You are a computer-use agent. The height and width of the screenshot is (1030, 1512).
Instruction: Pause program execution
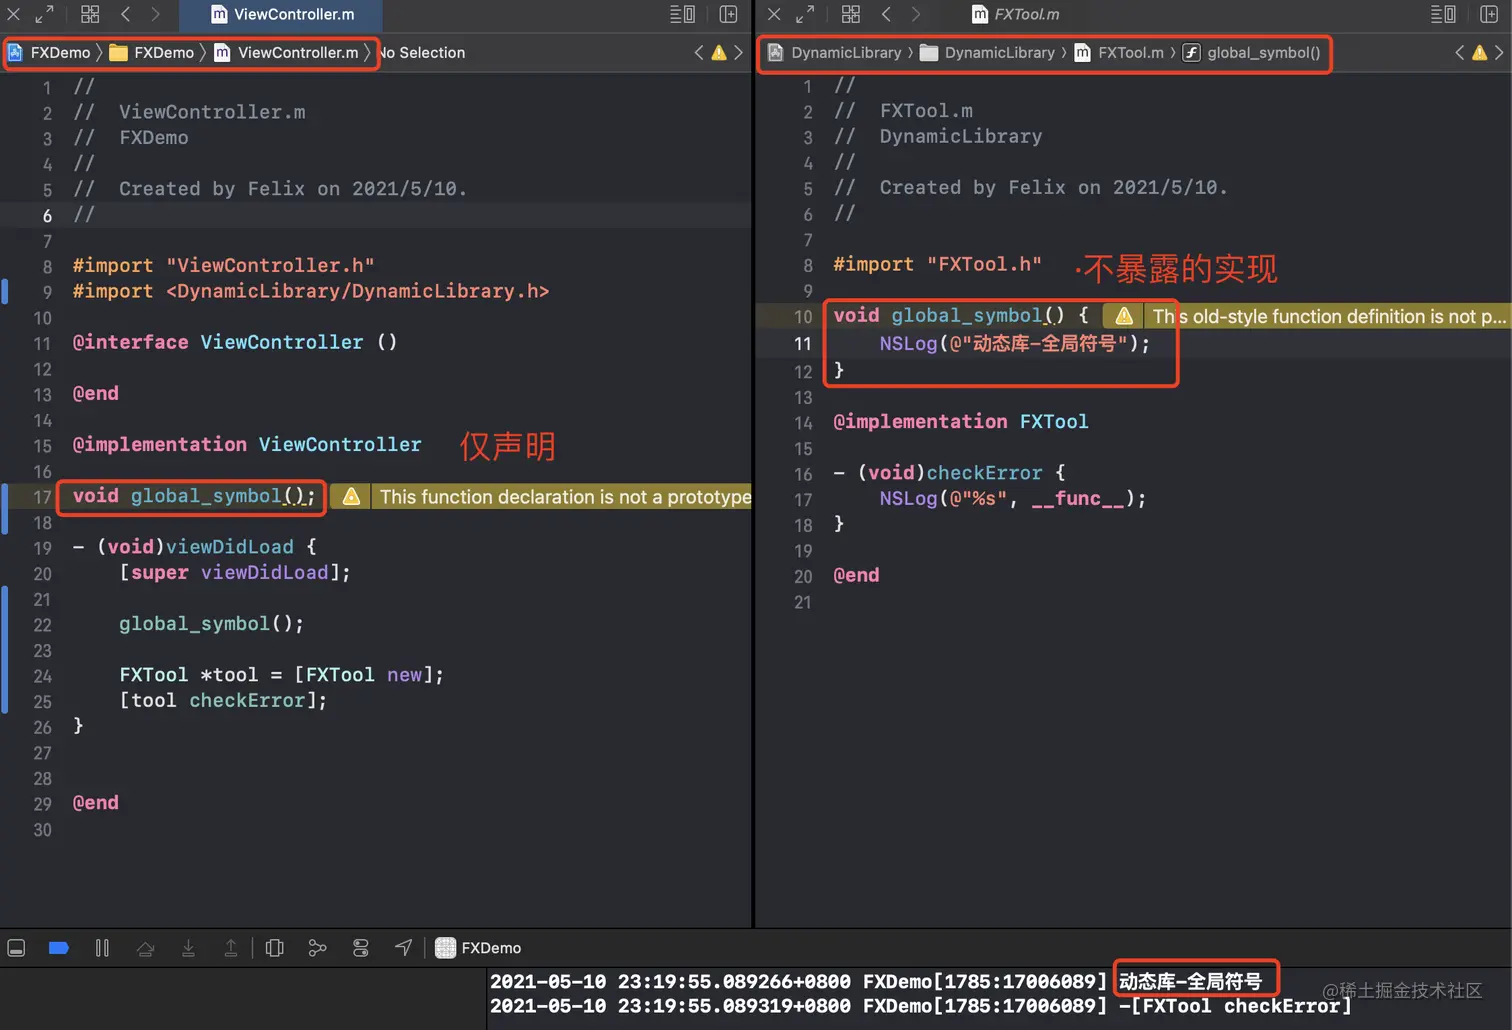[x=102, y=948]
